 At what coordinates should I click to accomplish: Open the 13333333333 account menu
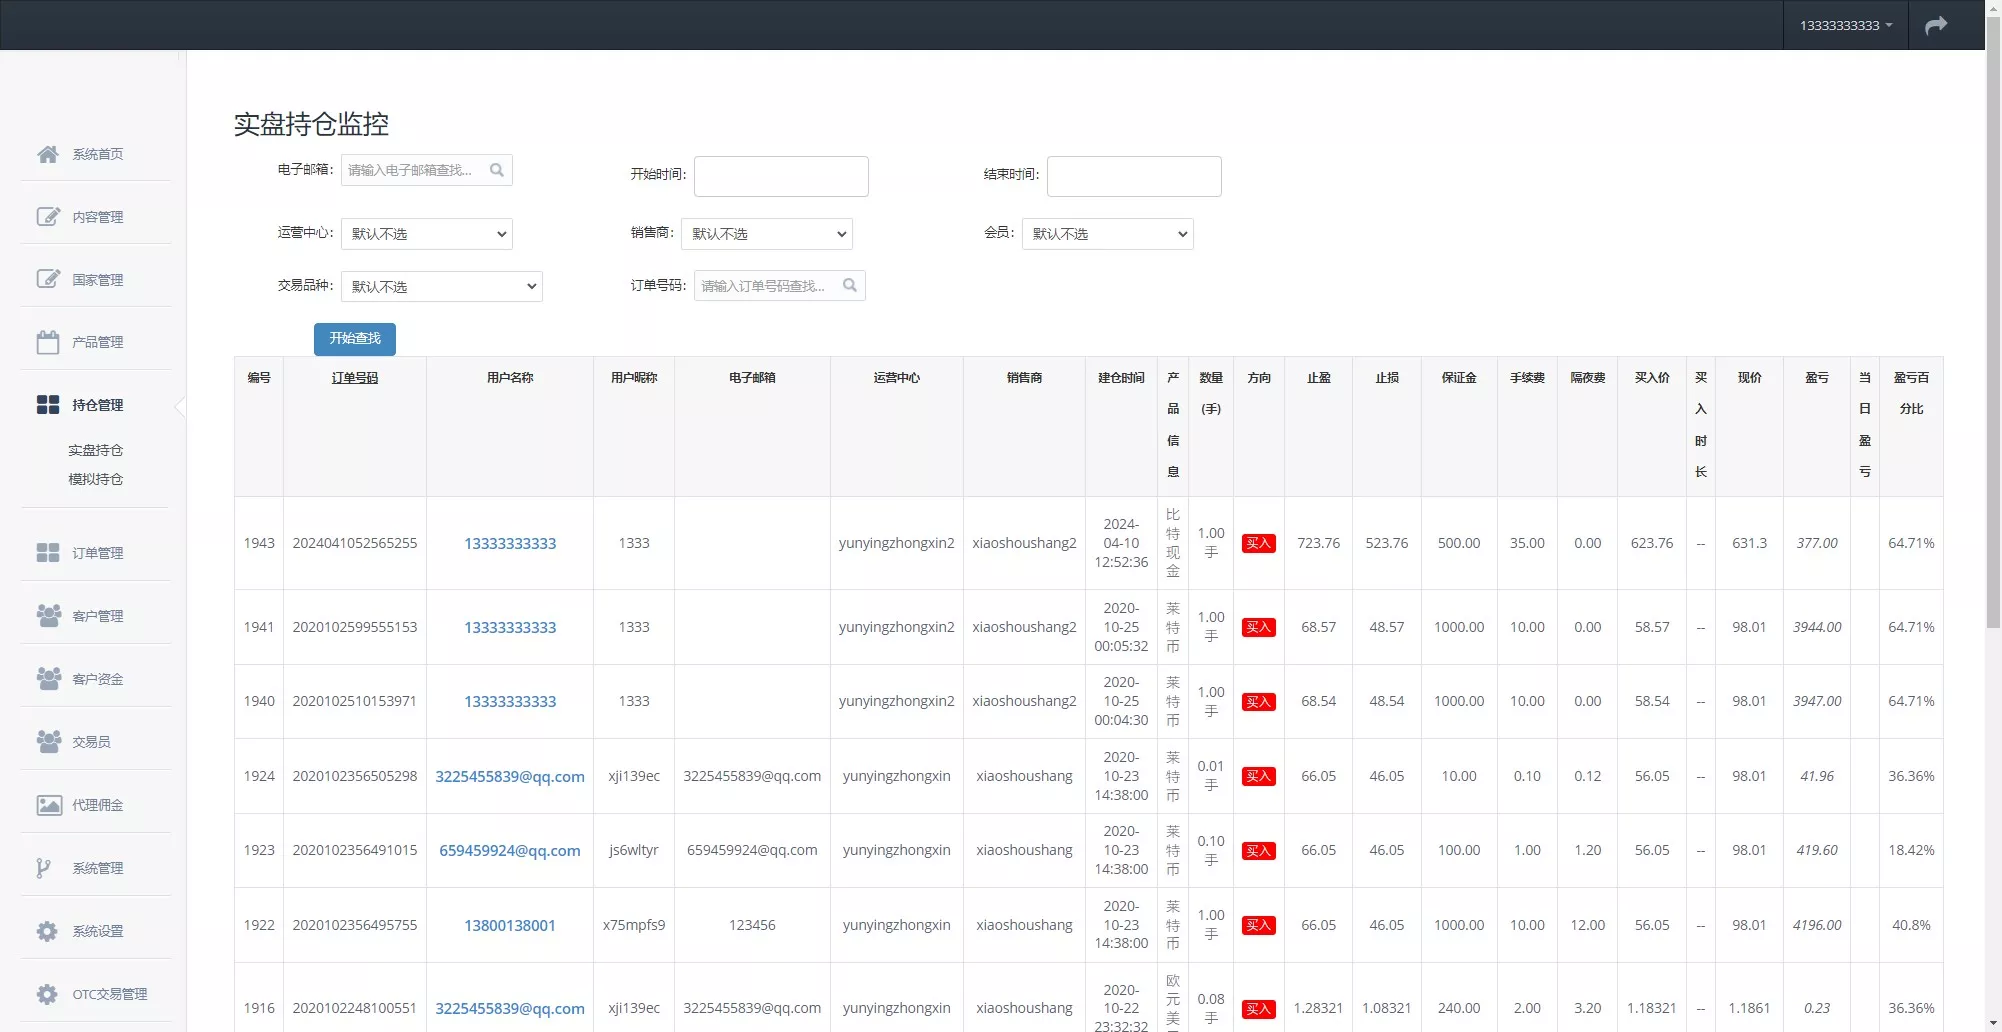coord(1845,25)
